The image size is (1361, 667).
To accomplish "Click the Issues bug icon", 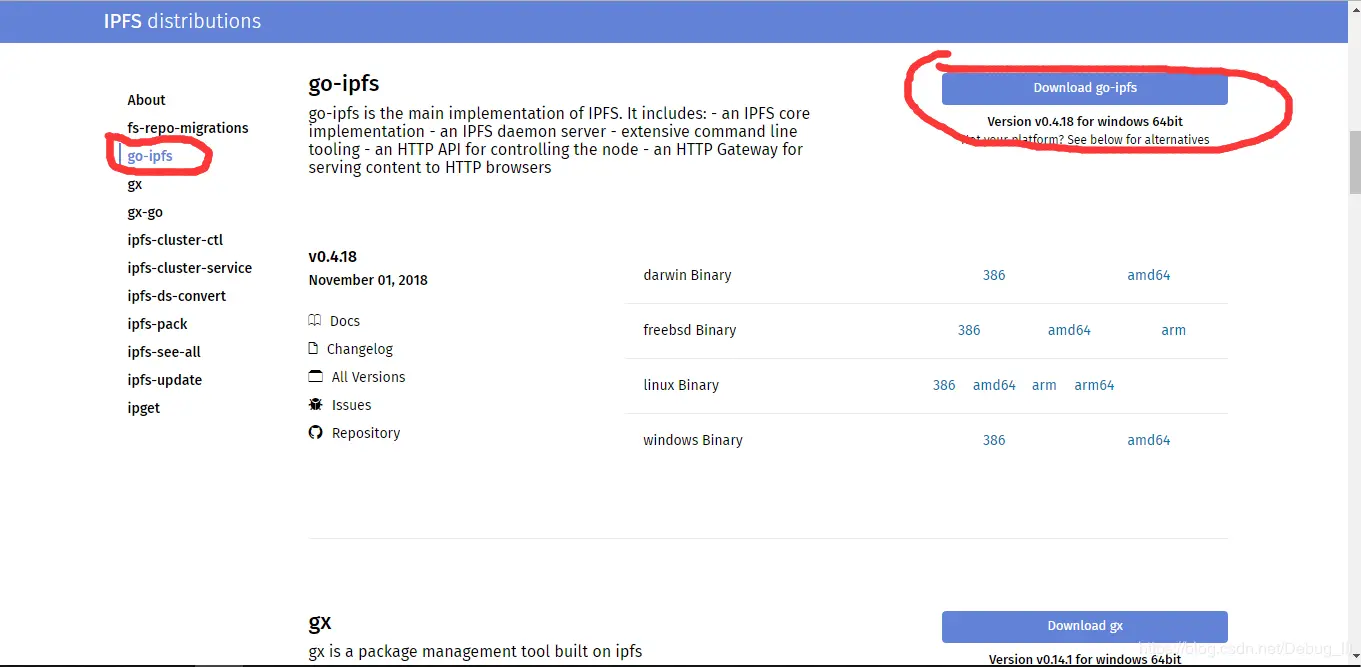I will coord(315,405).
